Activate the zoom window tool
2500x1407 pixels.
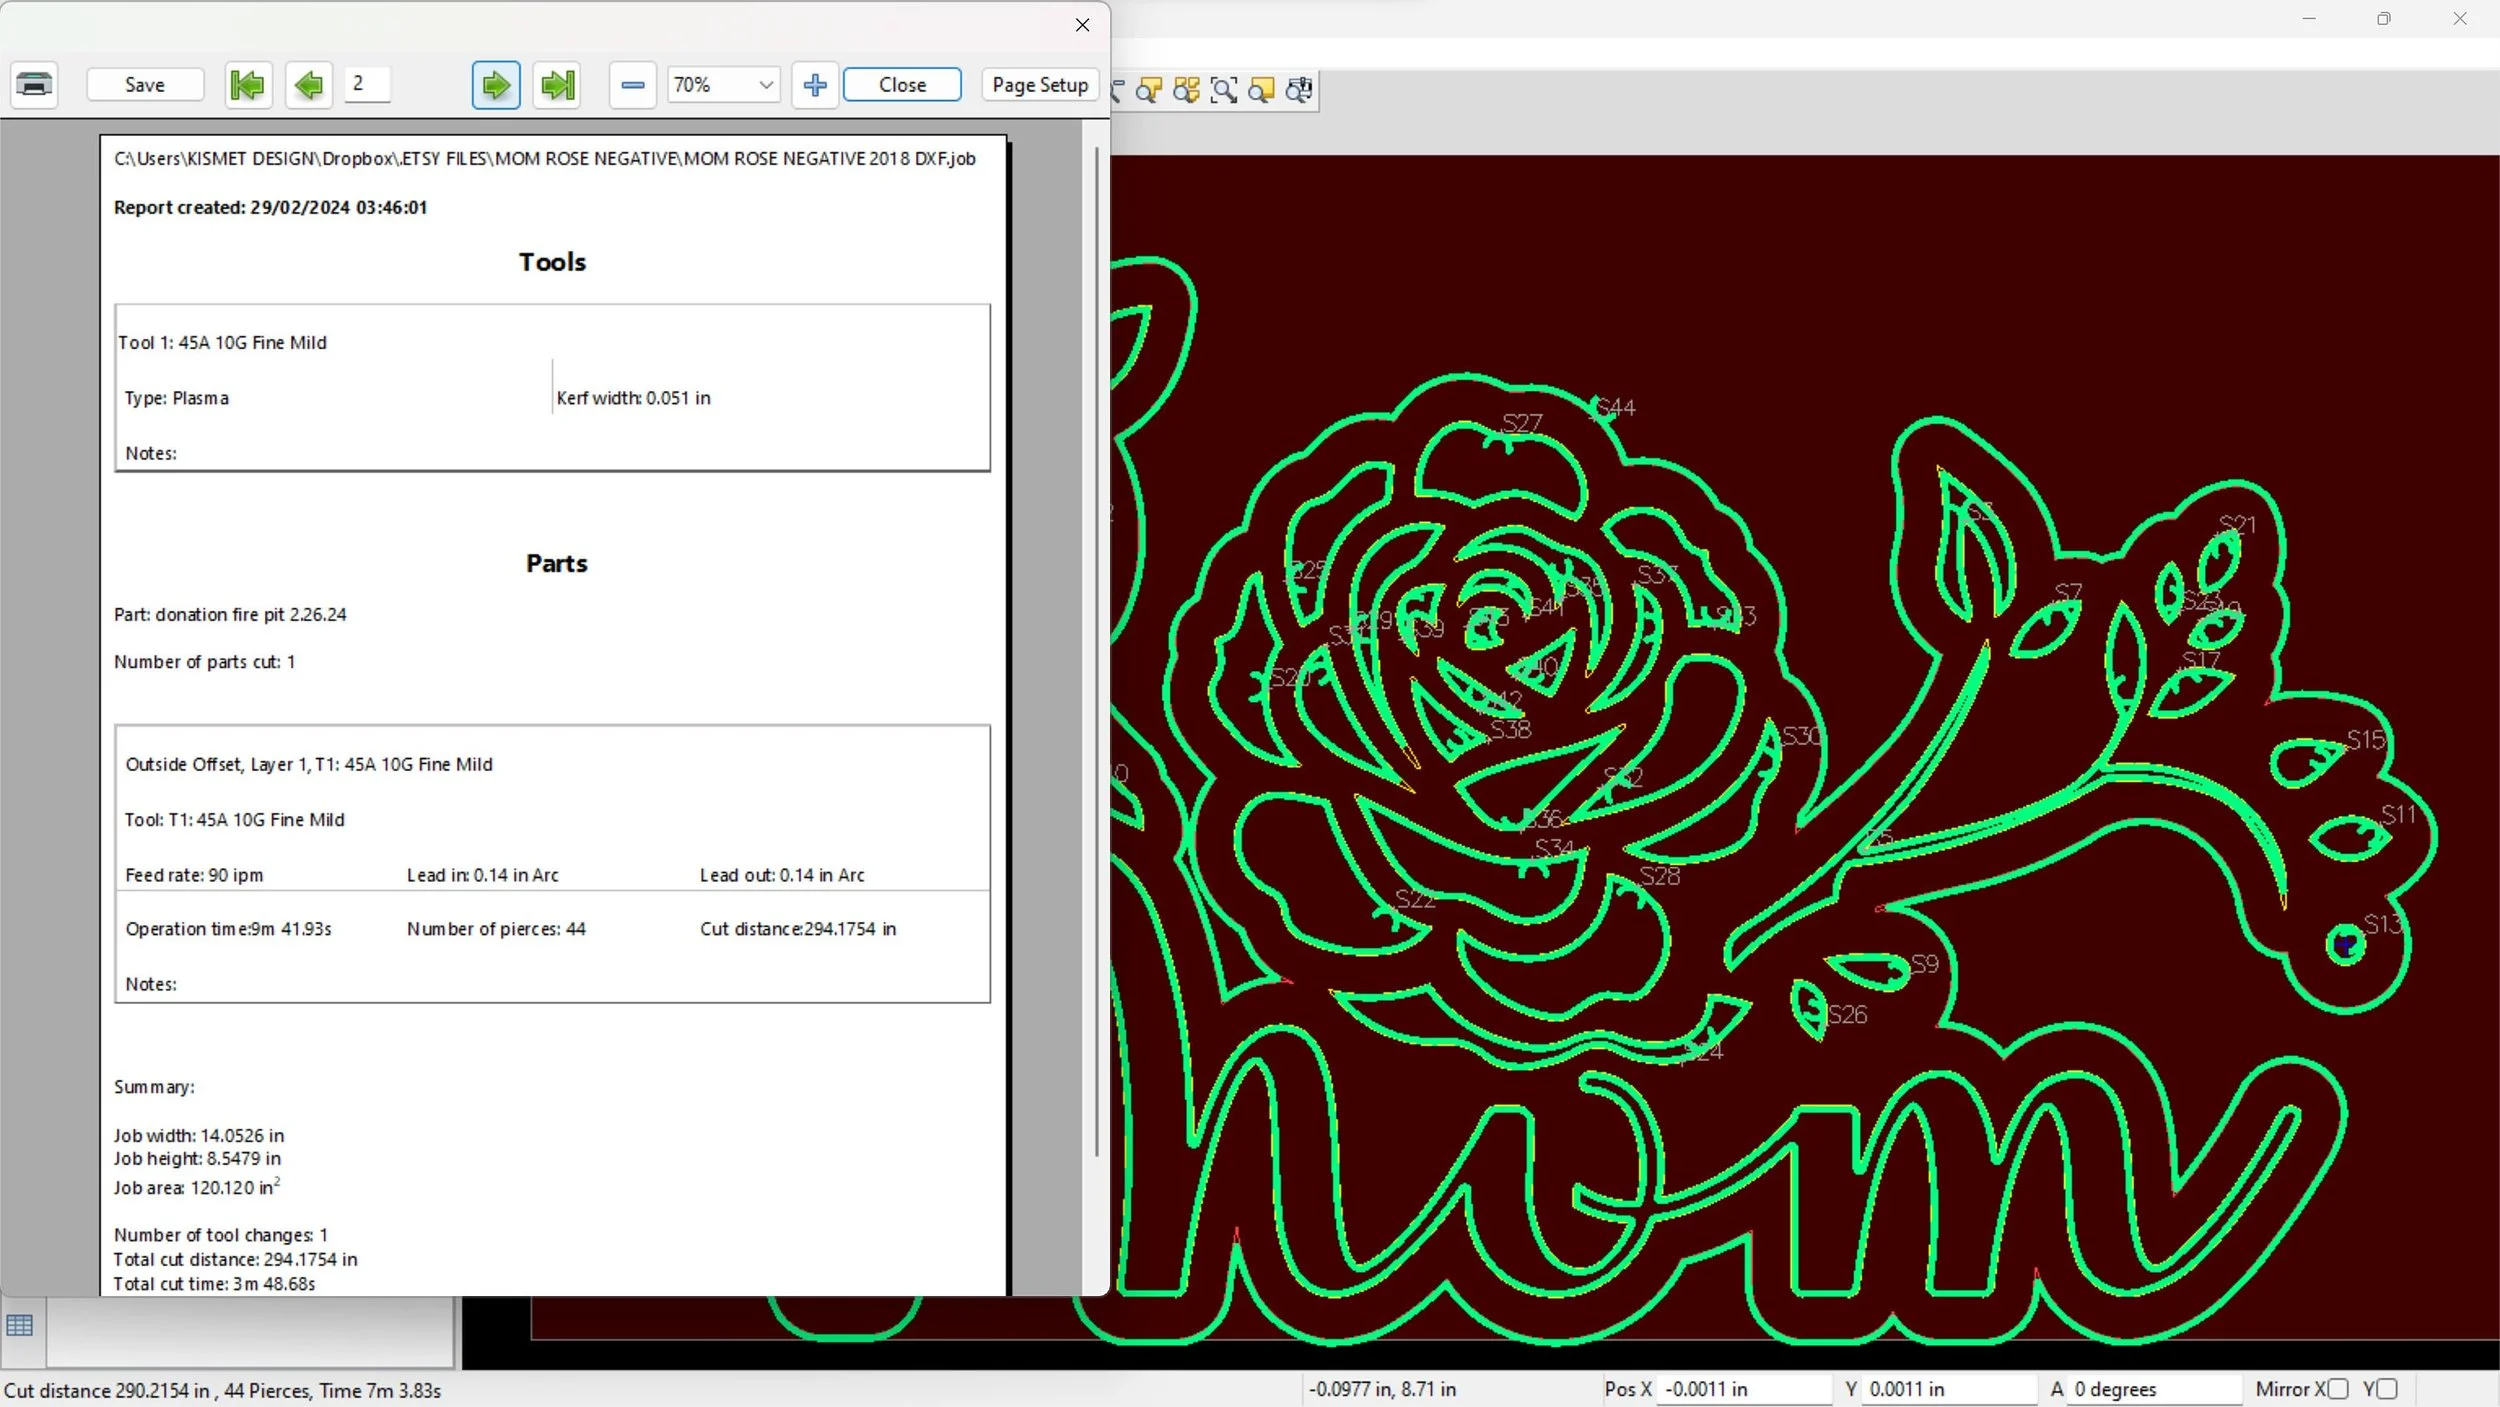point(1224,90)
